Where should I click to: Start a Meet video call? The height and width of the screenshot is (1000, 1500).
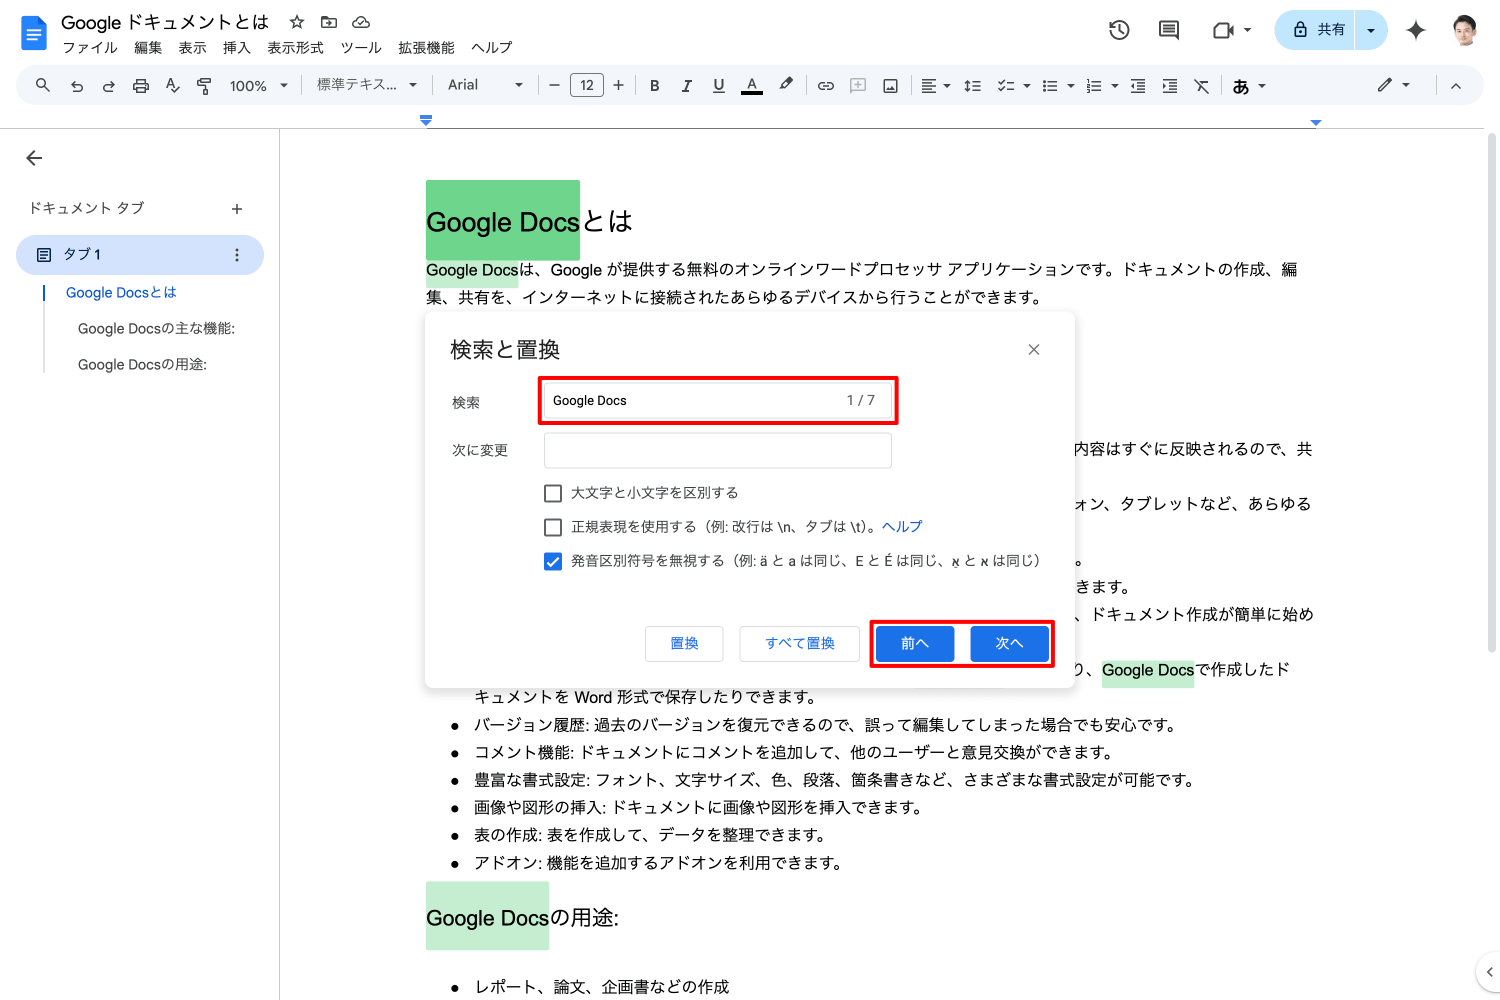pyautogui.click(x=1224, y=30)
